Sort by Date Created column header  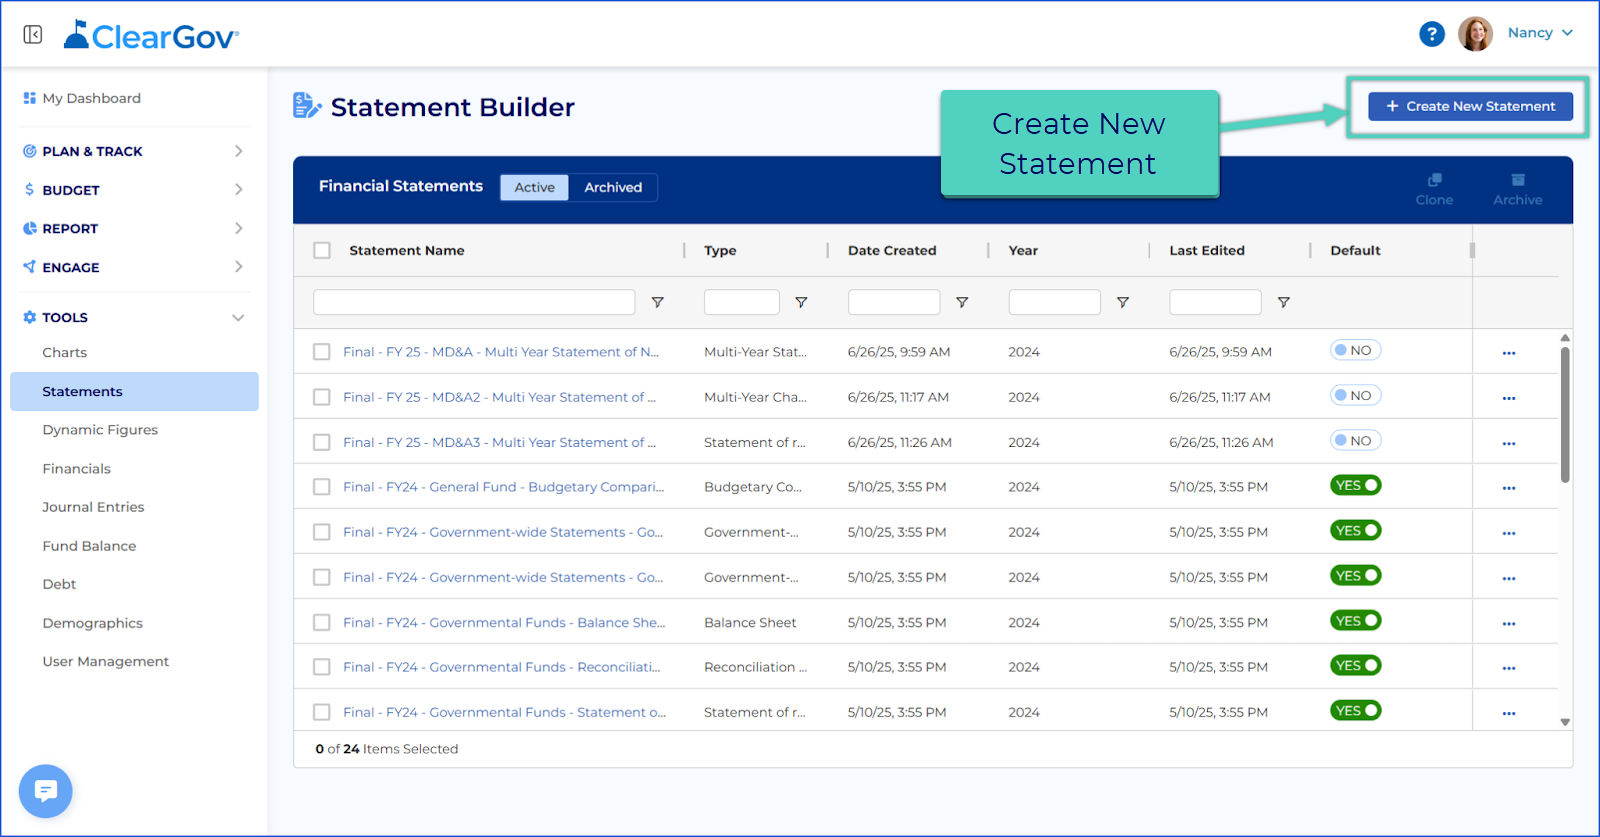click(x=892, y=250)
